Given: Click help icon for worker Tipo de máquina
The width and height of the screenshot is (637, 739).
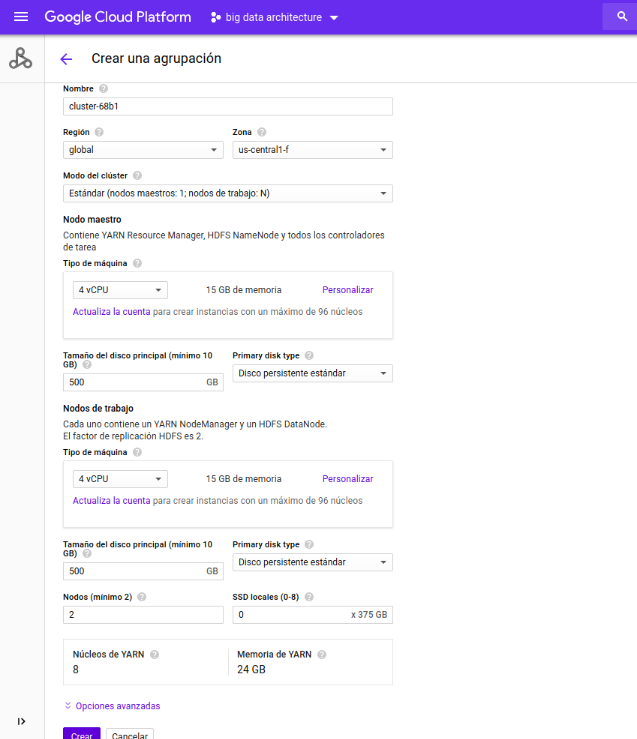Looking at the screenshot, I should click(137, 452).
